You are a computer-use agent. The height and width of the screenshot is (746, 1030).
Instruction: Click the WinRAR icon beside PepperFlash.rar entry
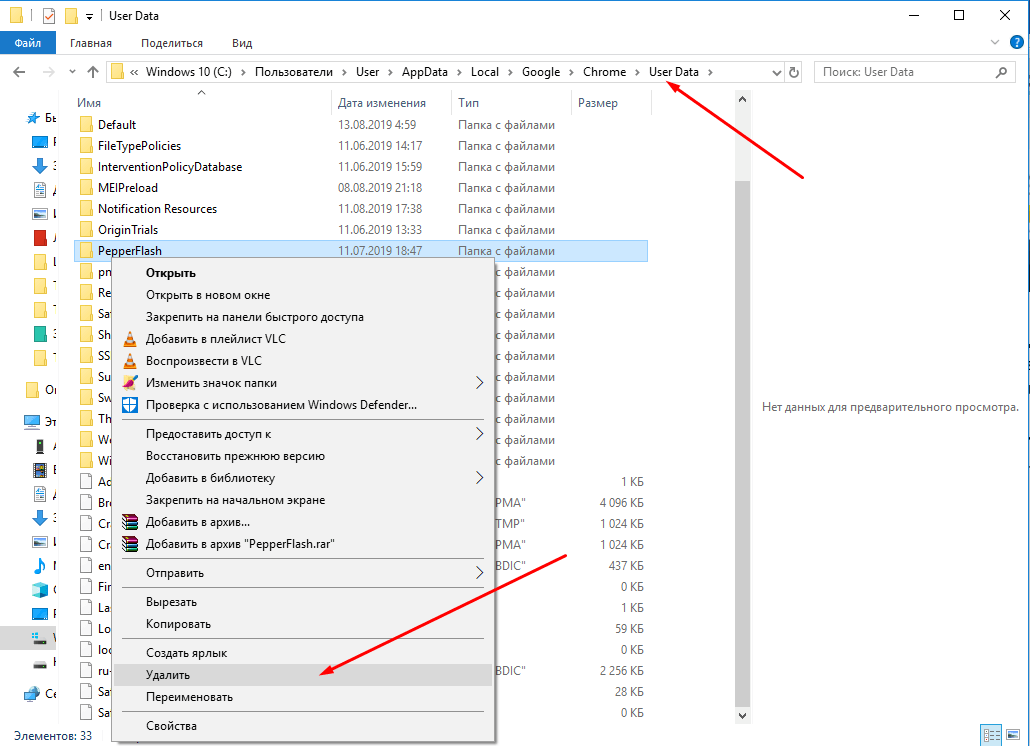tap(130, 544)
